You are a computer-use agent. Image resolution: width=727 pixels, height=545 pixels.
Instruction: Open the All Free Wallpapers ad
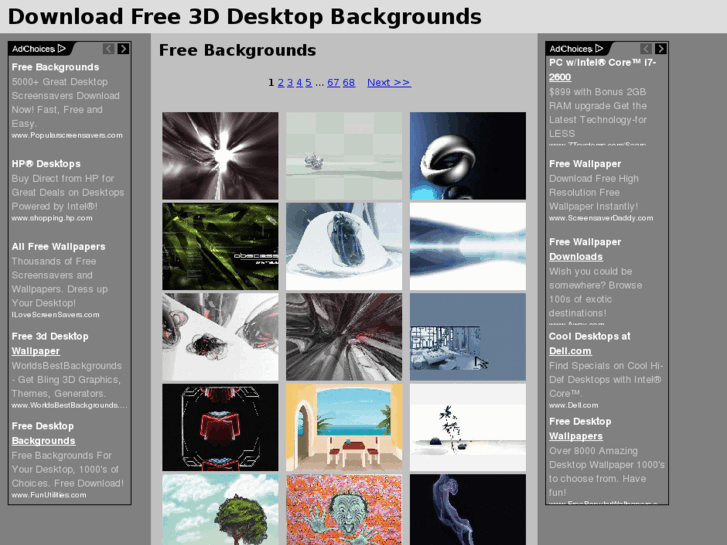58,247
